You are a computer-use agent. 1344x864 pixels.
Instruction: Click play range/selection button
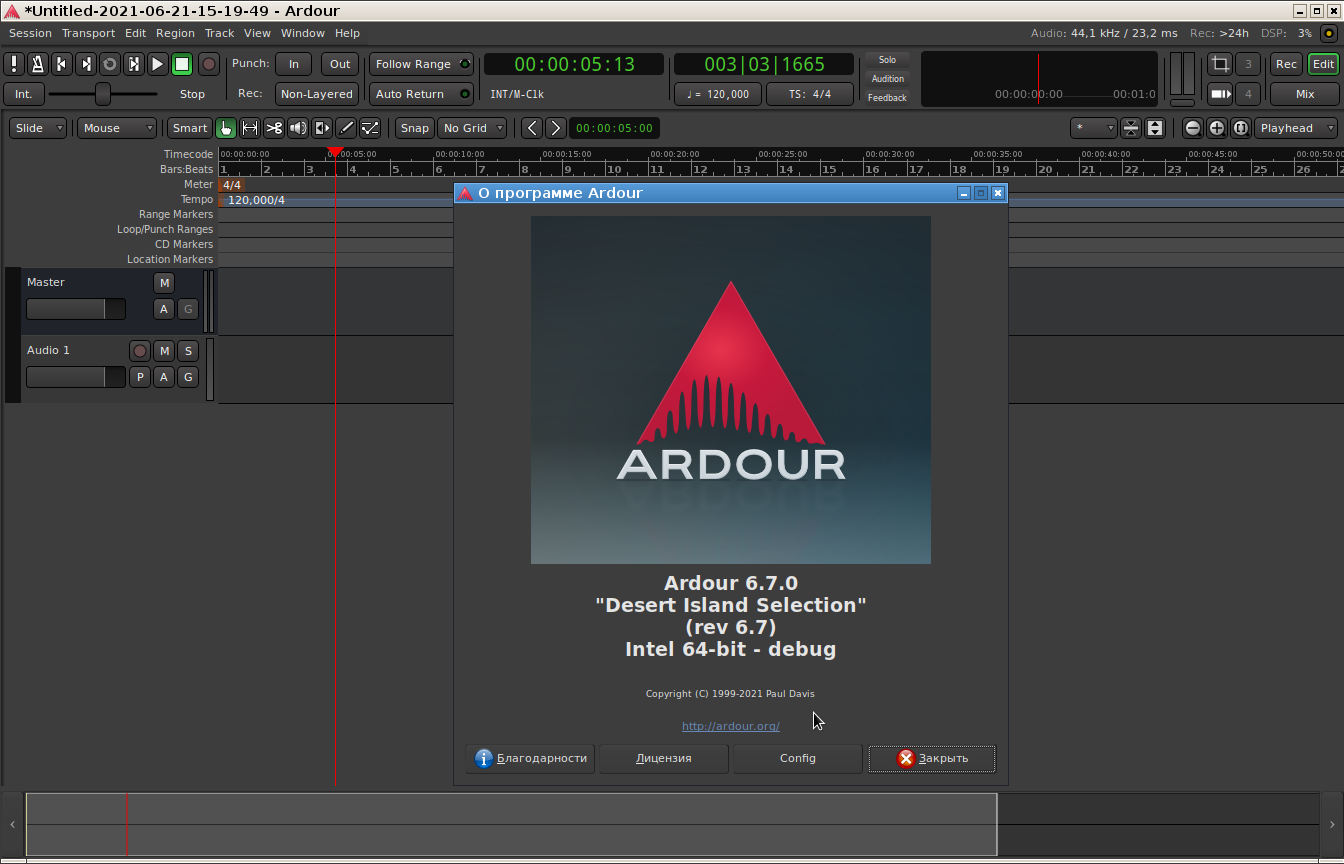(134, 64)
